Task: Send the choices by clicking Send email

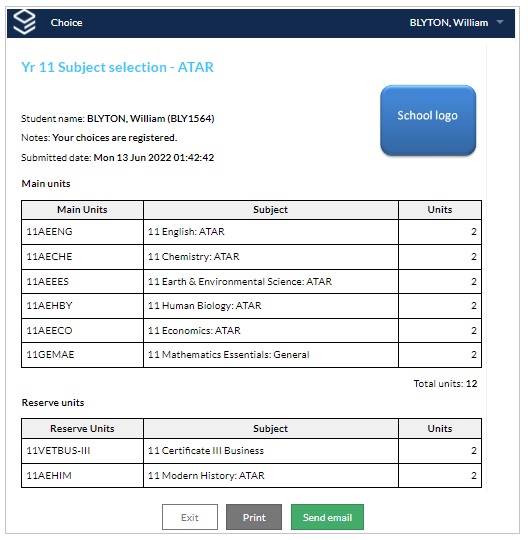Action: pos(327,517)
